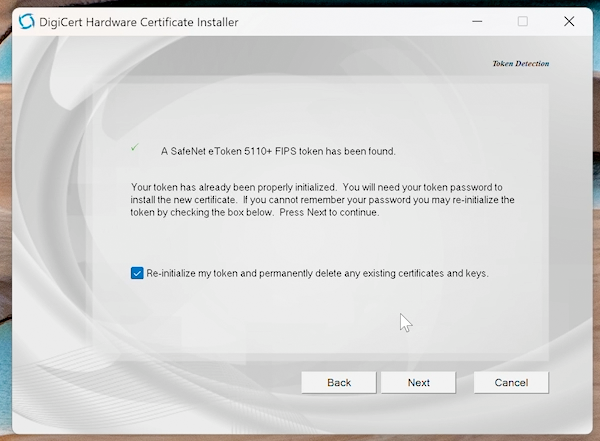Click the Token Detection step heading
600x441 pixels.
520,64
